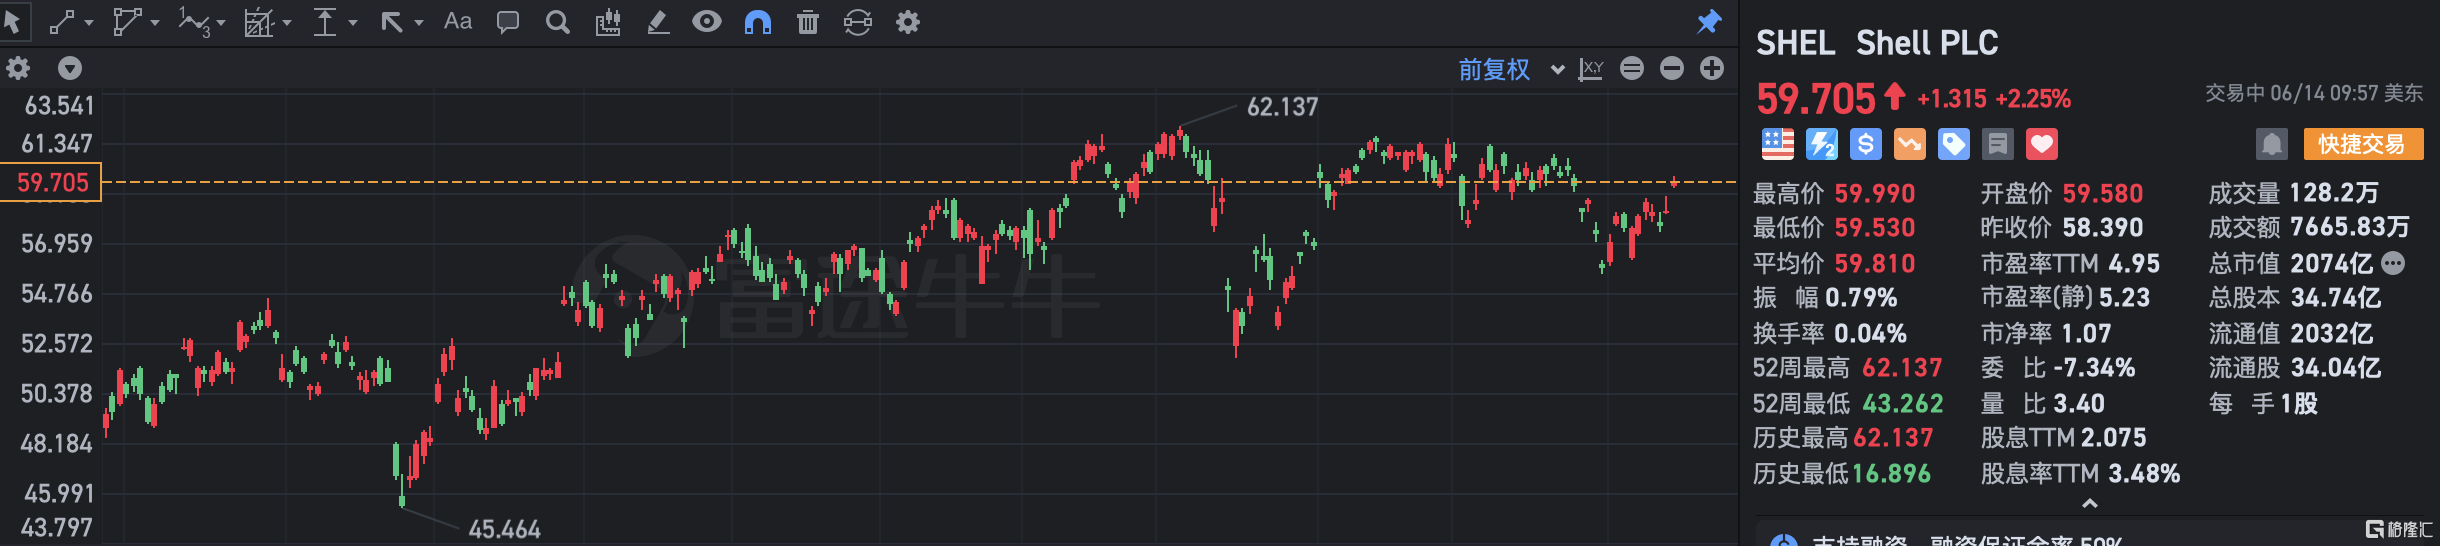
Task: Select the polygon shape drawing tool
Action: [x=126, y=22]
